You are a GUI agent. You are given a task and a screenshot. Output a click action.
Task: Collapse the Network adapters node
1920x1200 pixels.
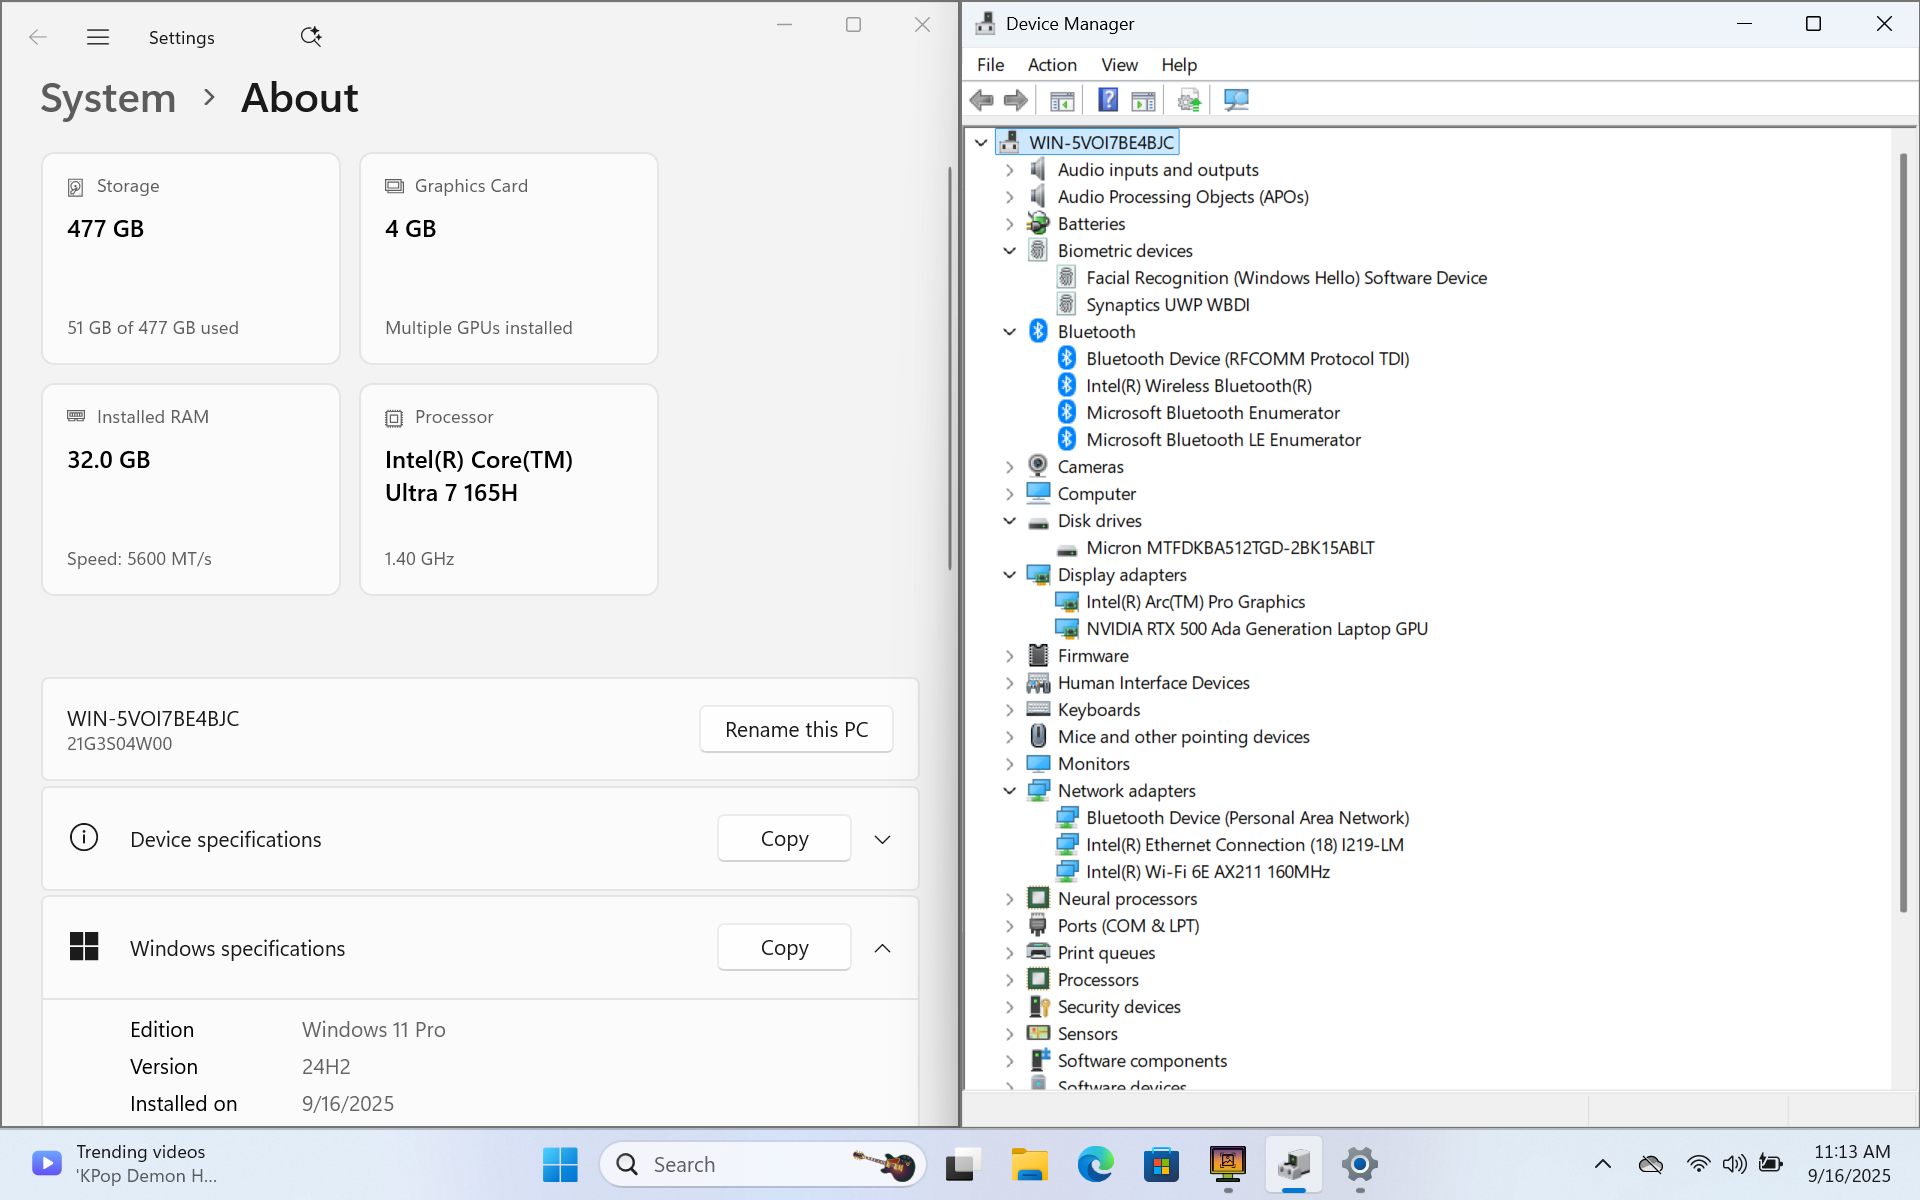(1009, 791)
